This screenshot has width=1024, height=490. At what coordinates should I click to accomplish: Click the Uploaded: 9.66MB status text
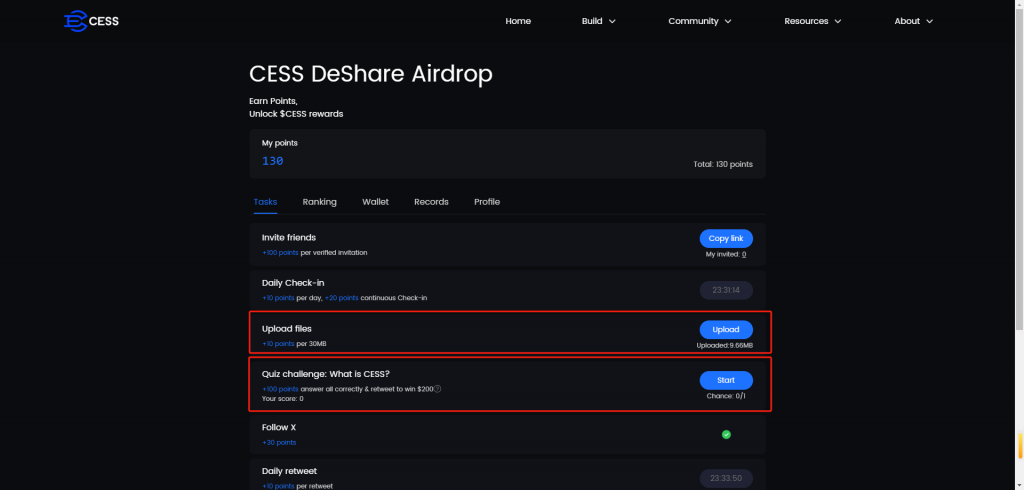coord(725,345)
